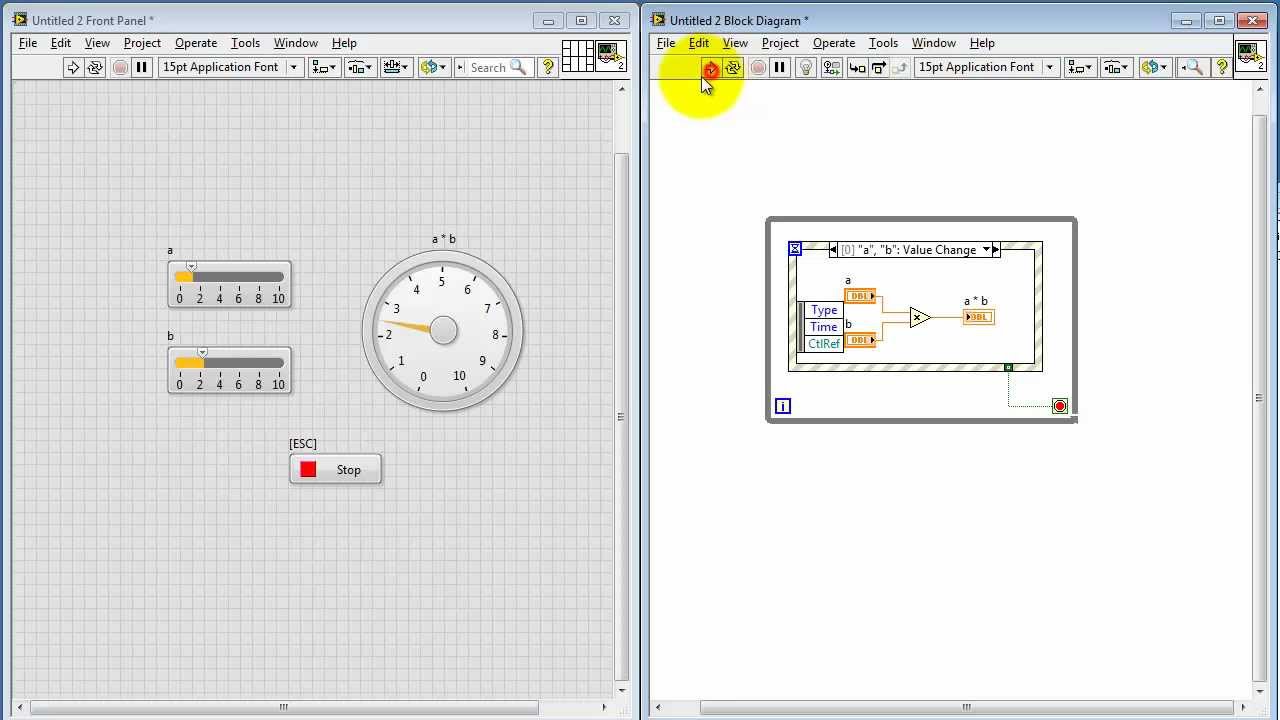1280x720 pixels.
Task: Click the Time event data node
Action: click(x=824, y=327)
